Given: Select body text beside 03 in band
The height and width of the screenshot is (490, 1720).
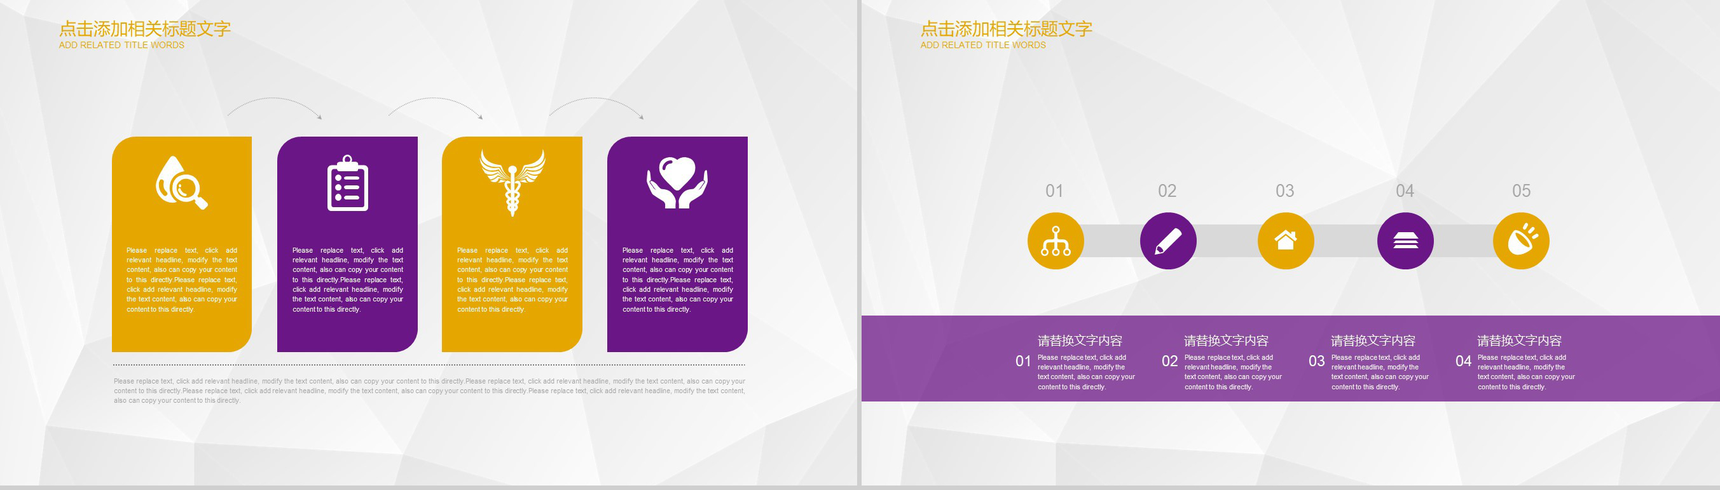Looking at the screenshot, I should pos(1380,372).
